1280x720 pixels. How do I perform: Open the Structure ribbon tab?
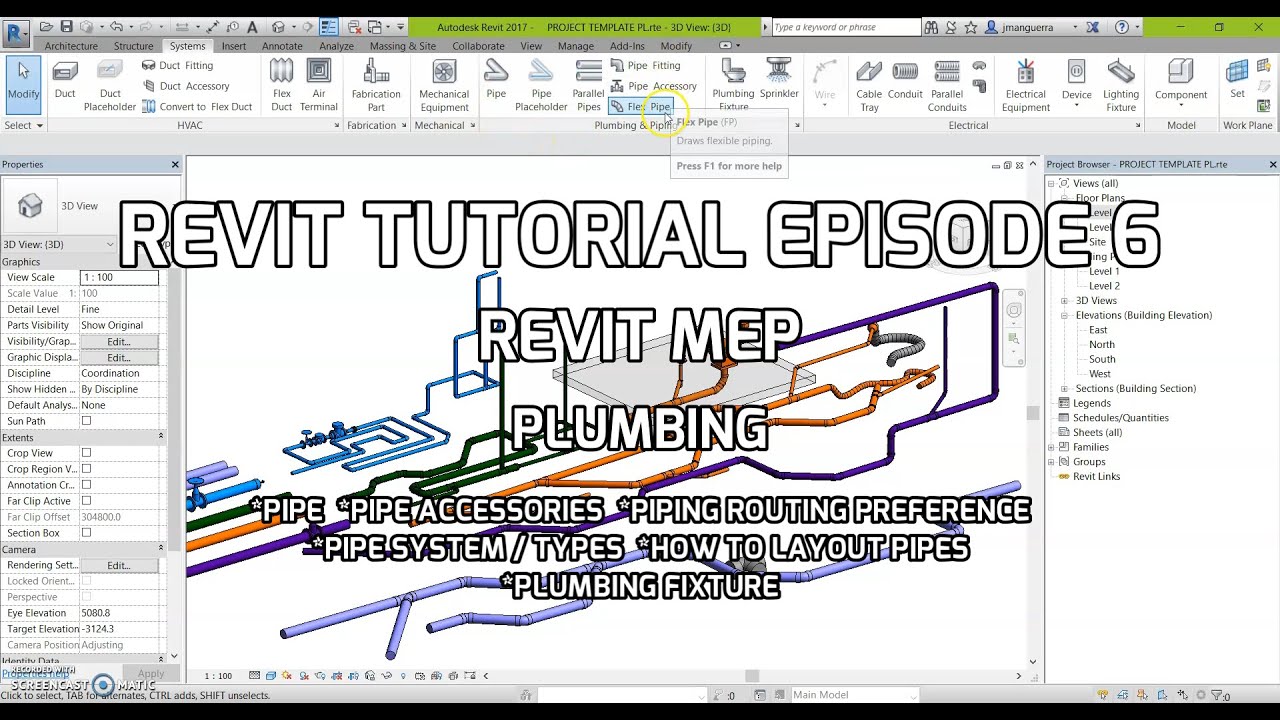[x=133, y=46]
